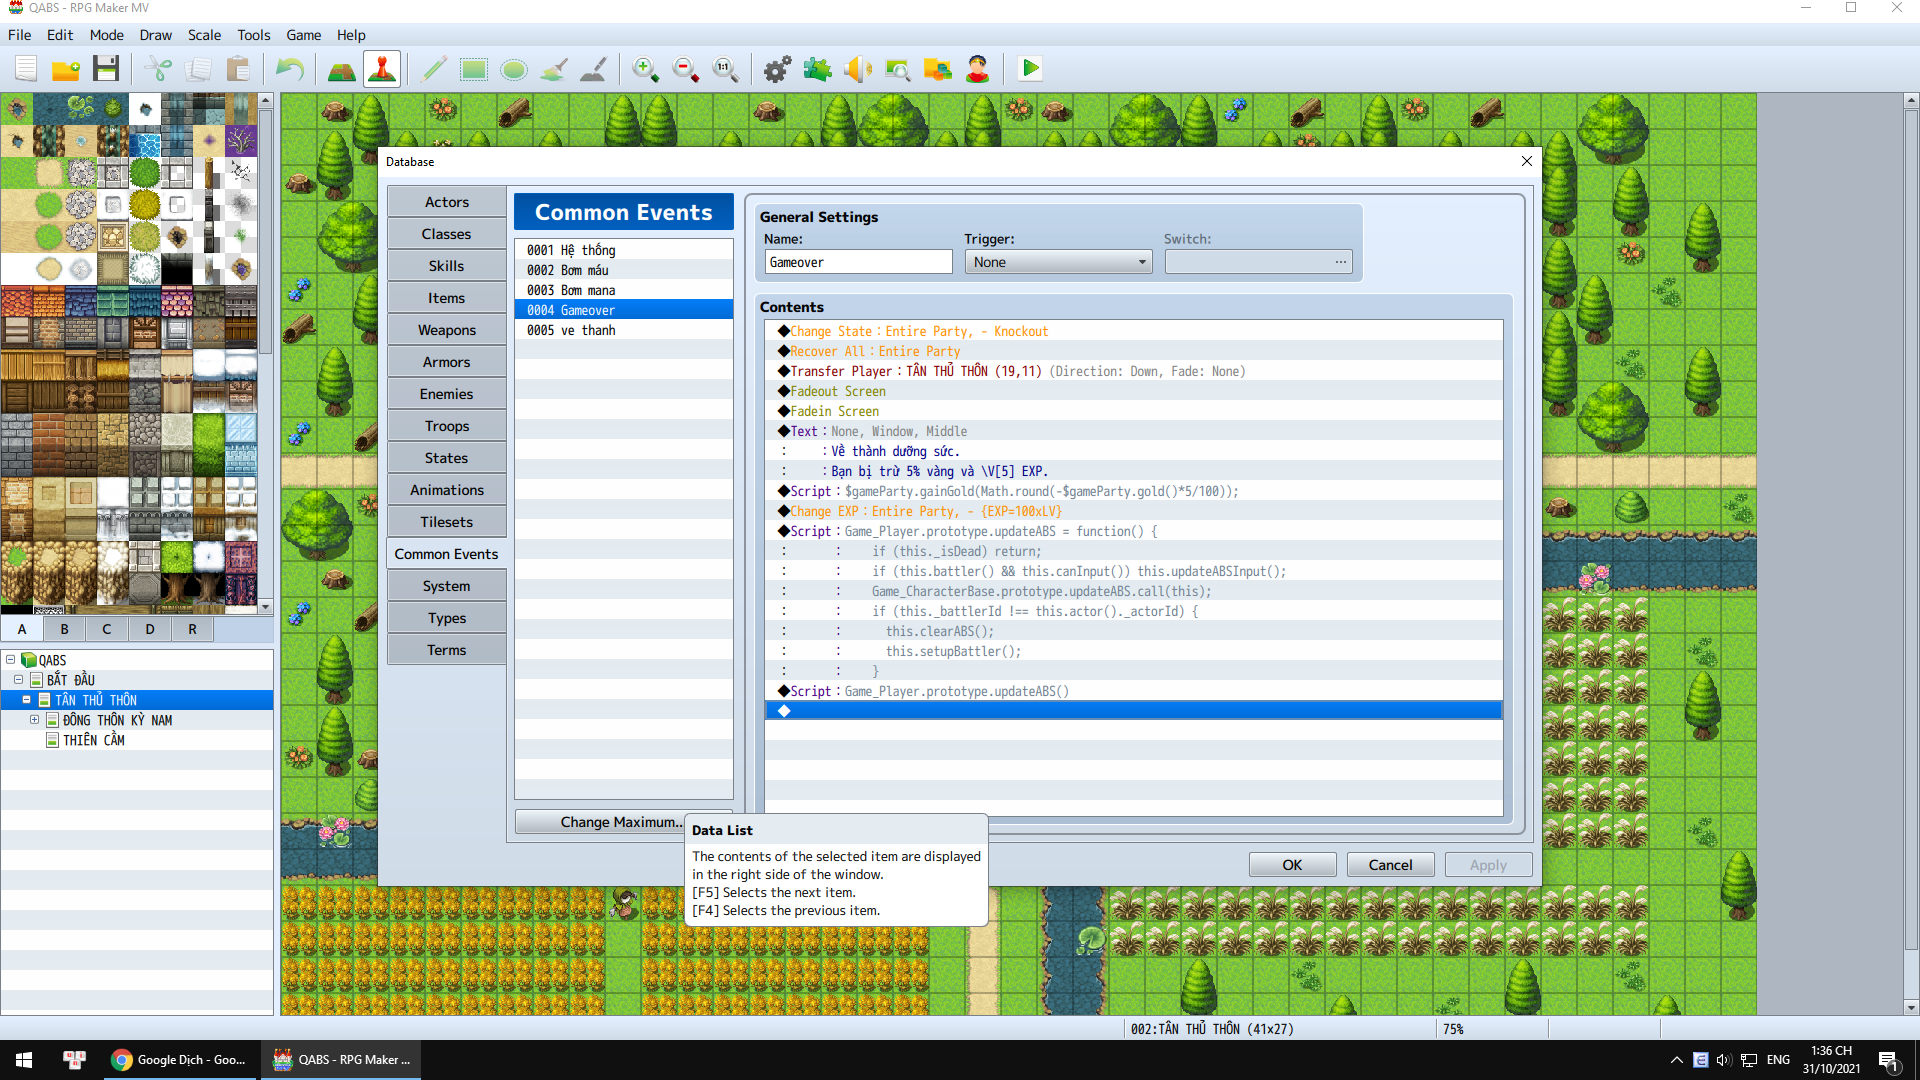This screenshot has width=1920, height=1080.
Task: Select the Transfer Player command line
Action: tap(1133, 371)
